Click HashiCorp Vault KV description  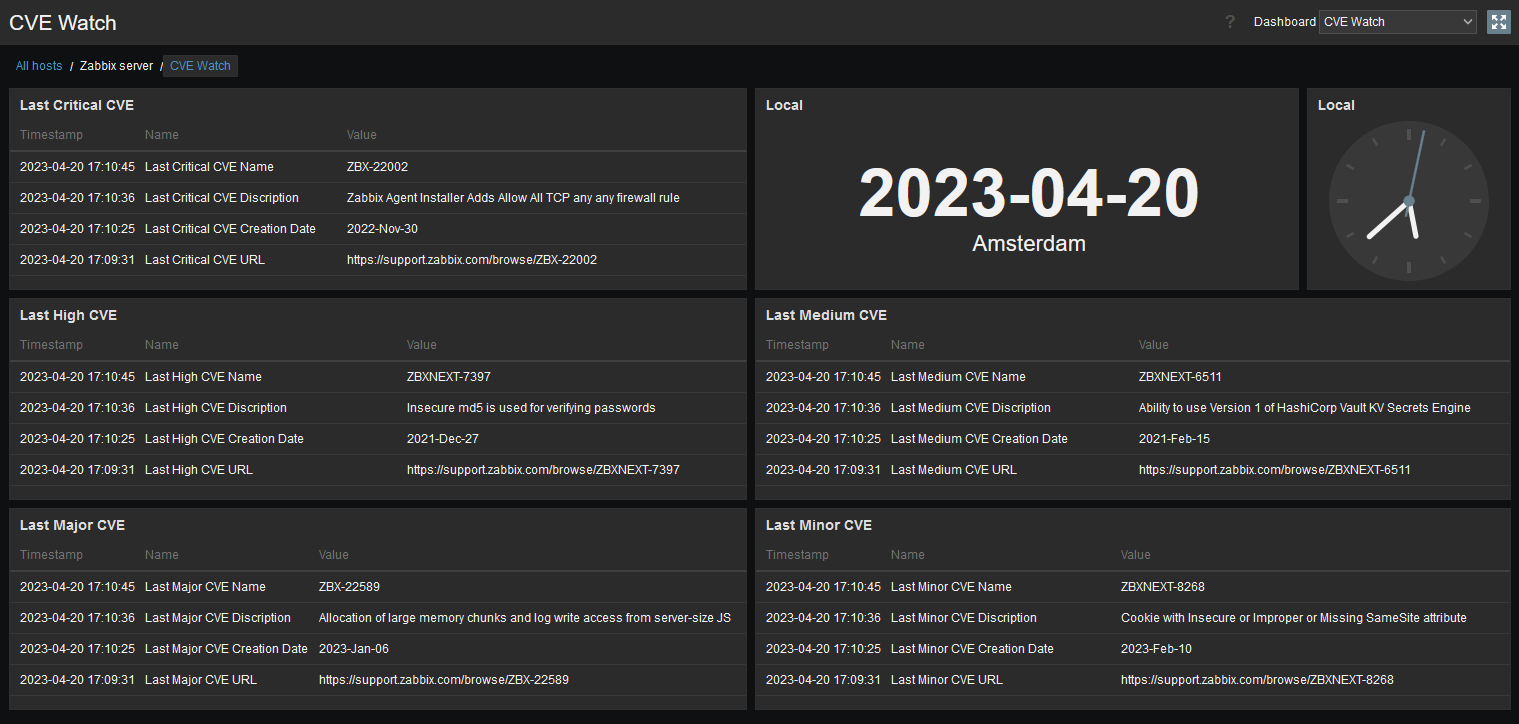[1305, 408]
